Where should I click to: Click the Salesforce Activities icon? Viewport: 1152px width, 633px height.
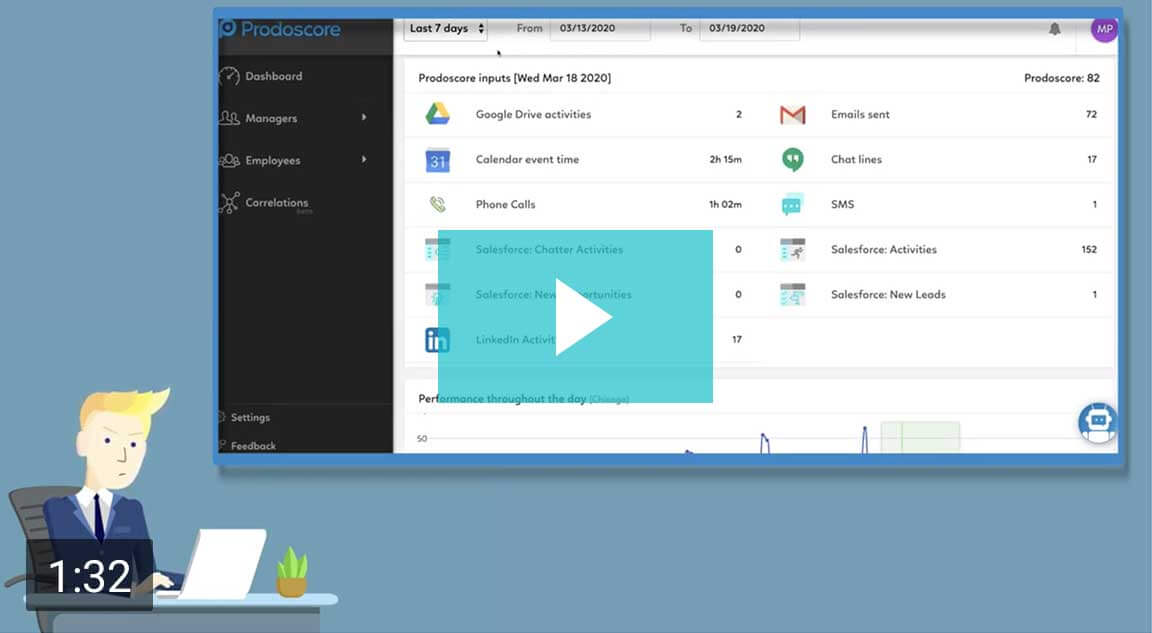click(793, 250)
